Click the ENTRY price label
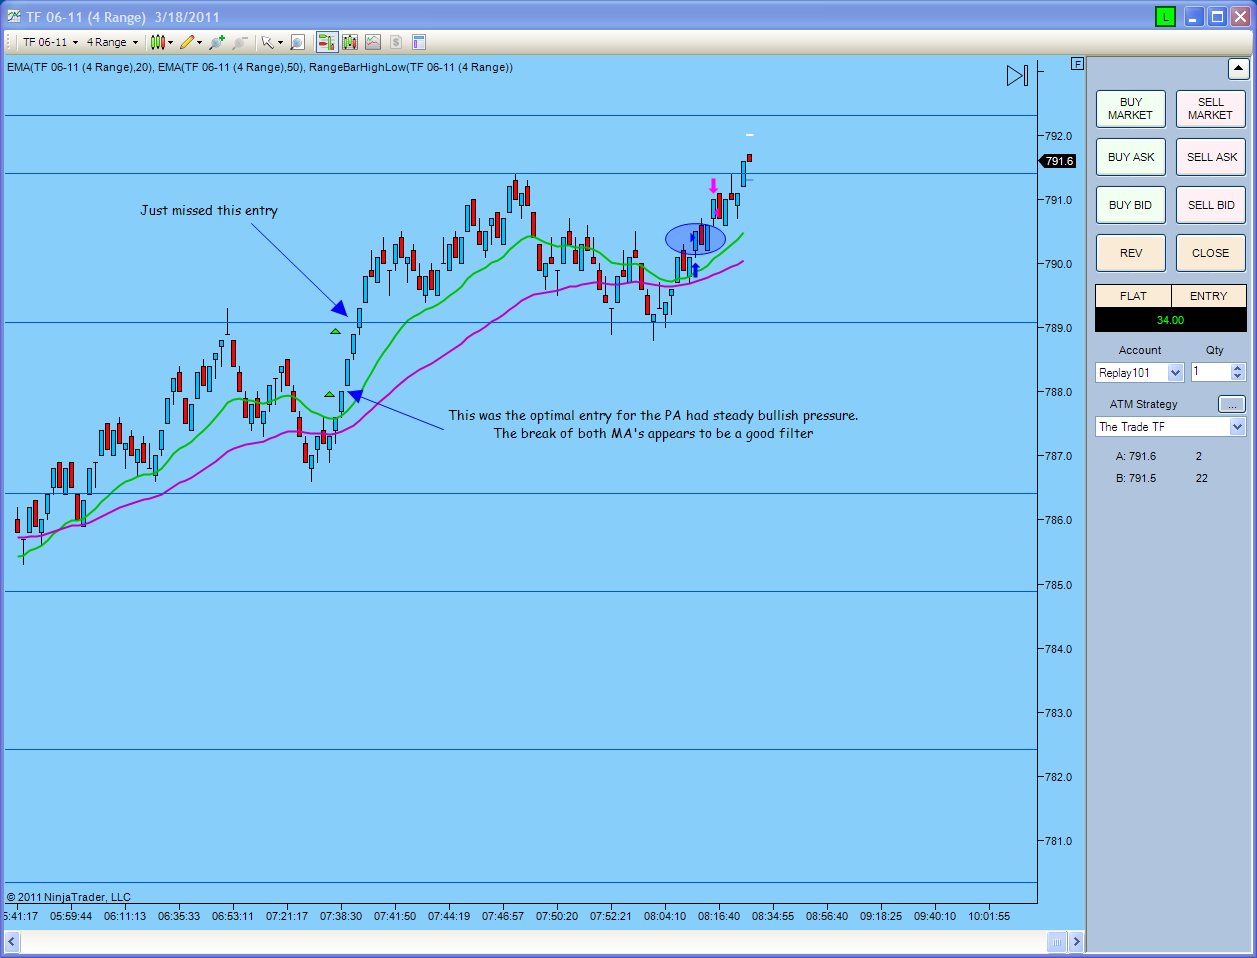 pyautogui.click(x=1208, y=296)
